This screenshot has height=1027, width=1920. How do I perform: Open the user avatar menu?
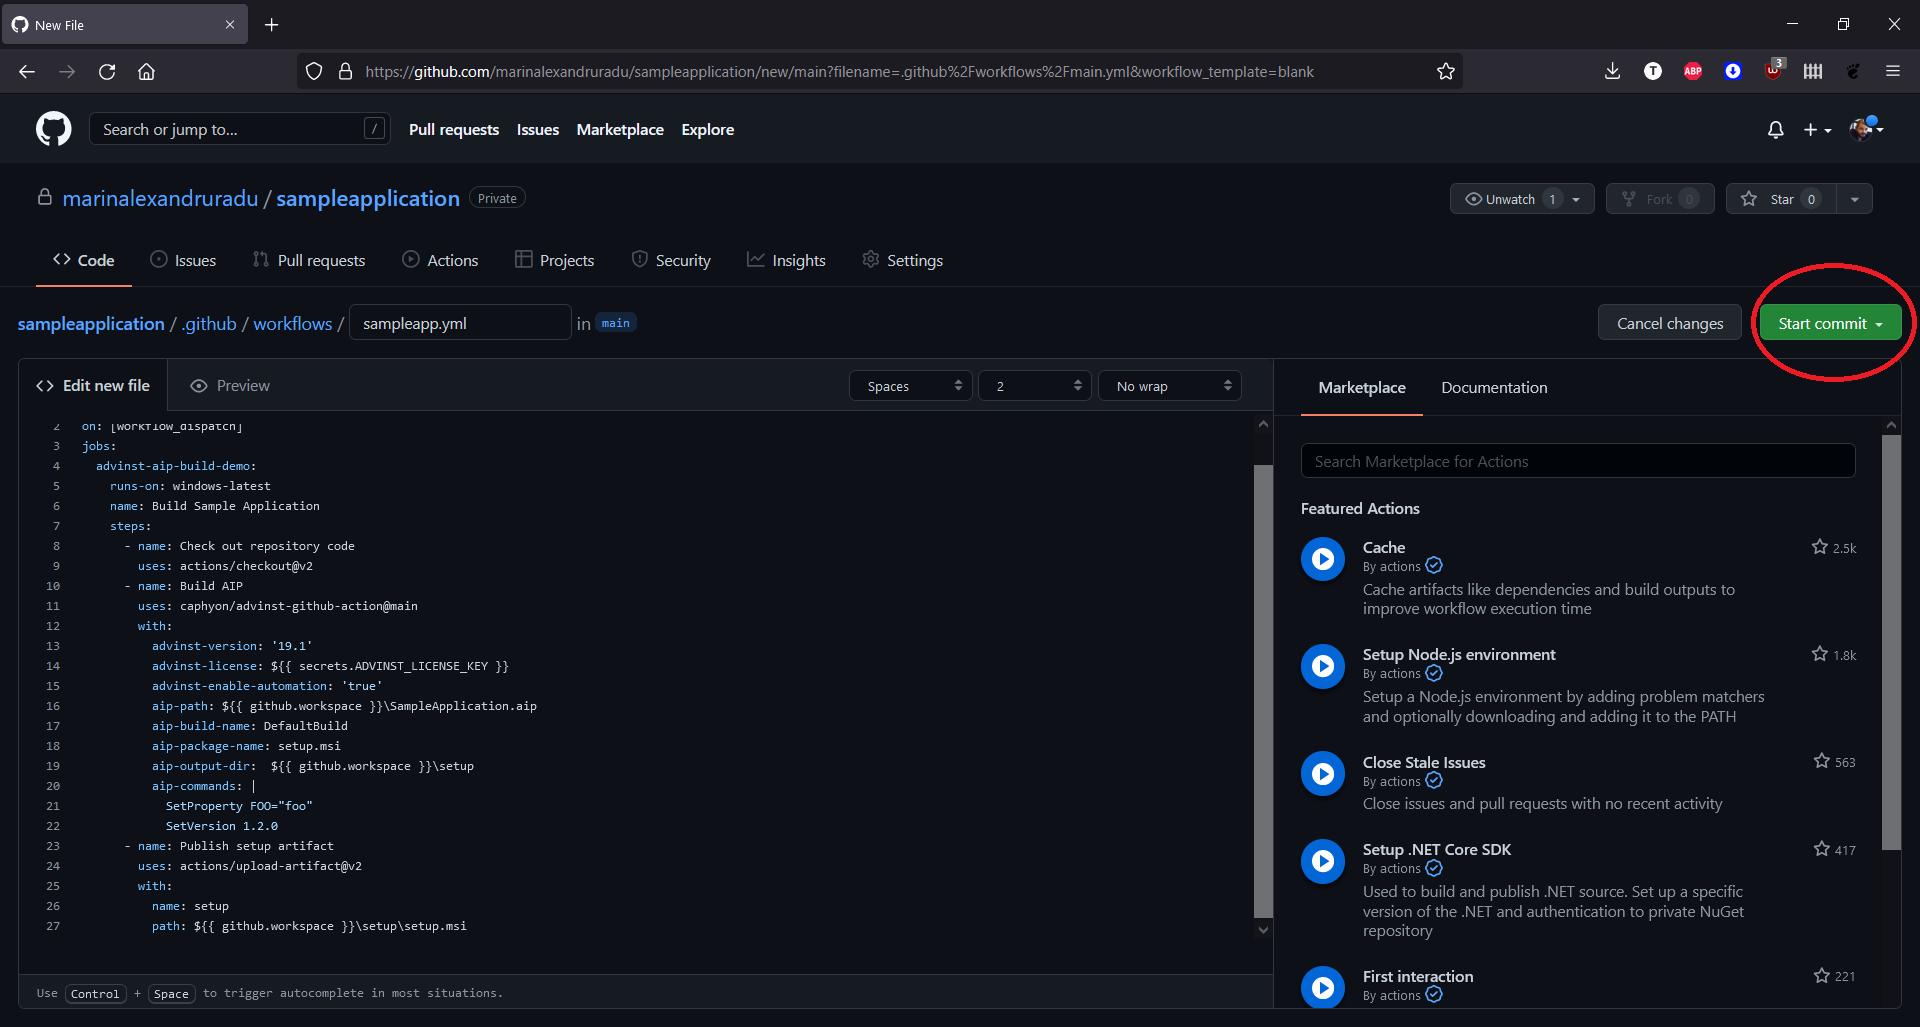1866,129
